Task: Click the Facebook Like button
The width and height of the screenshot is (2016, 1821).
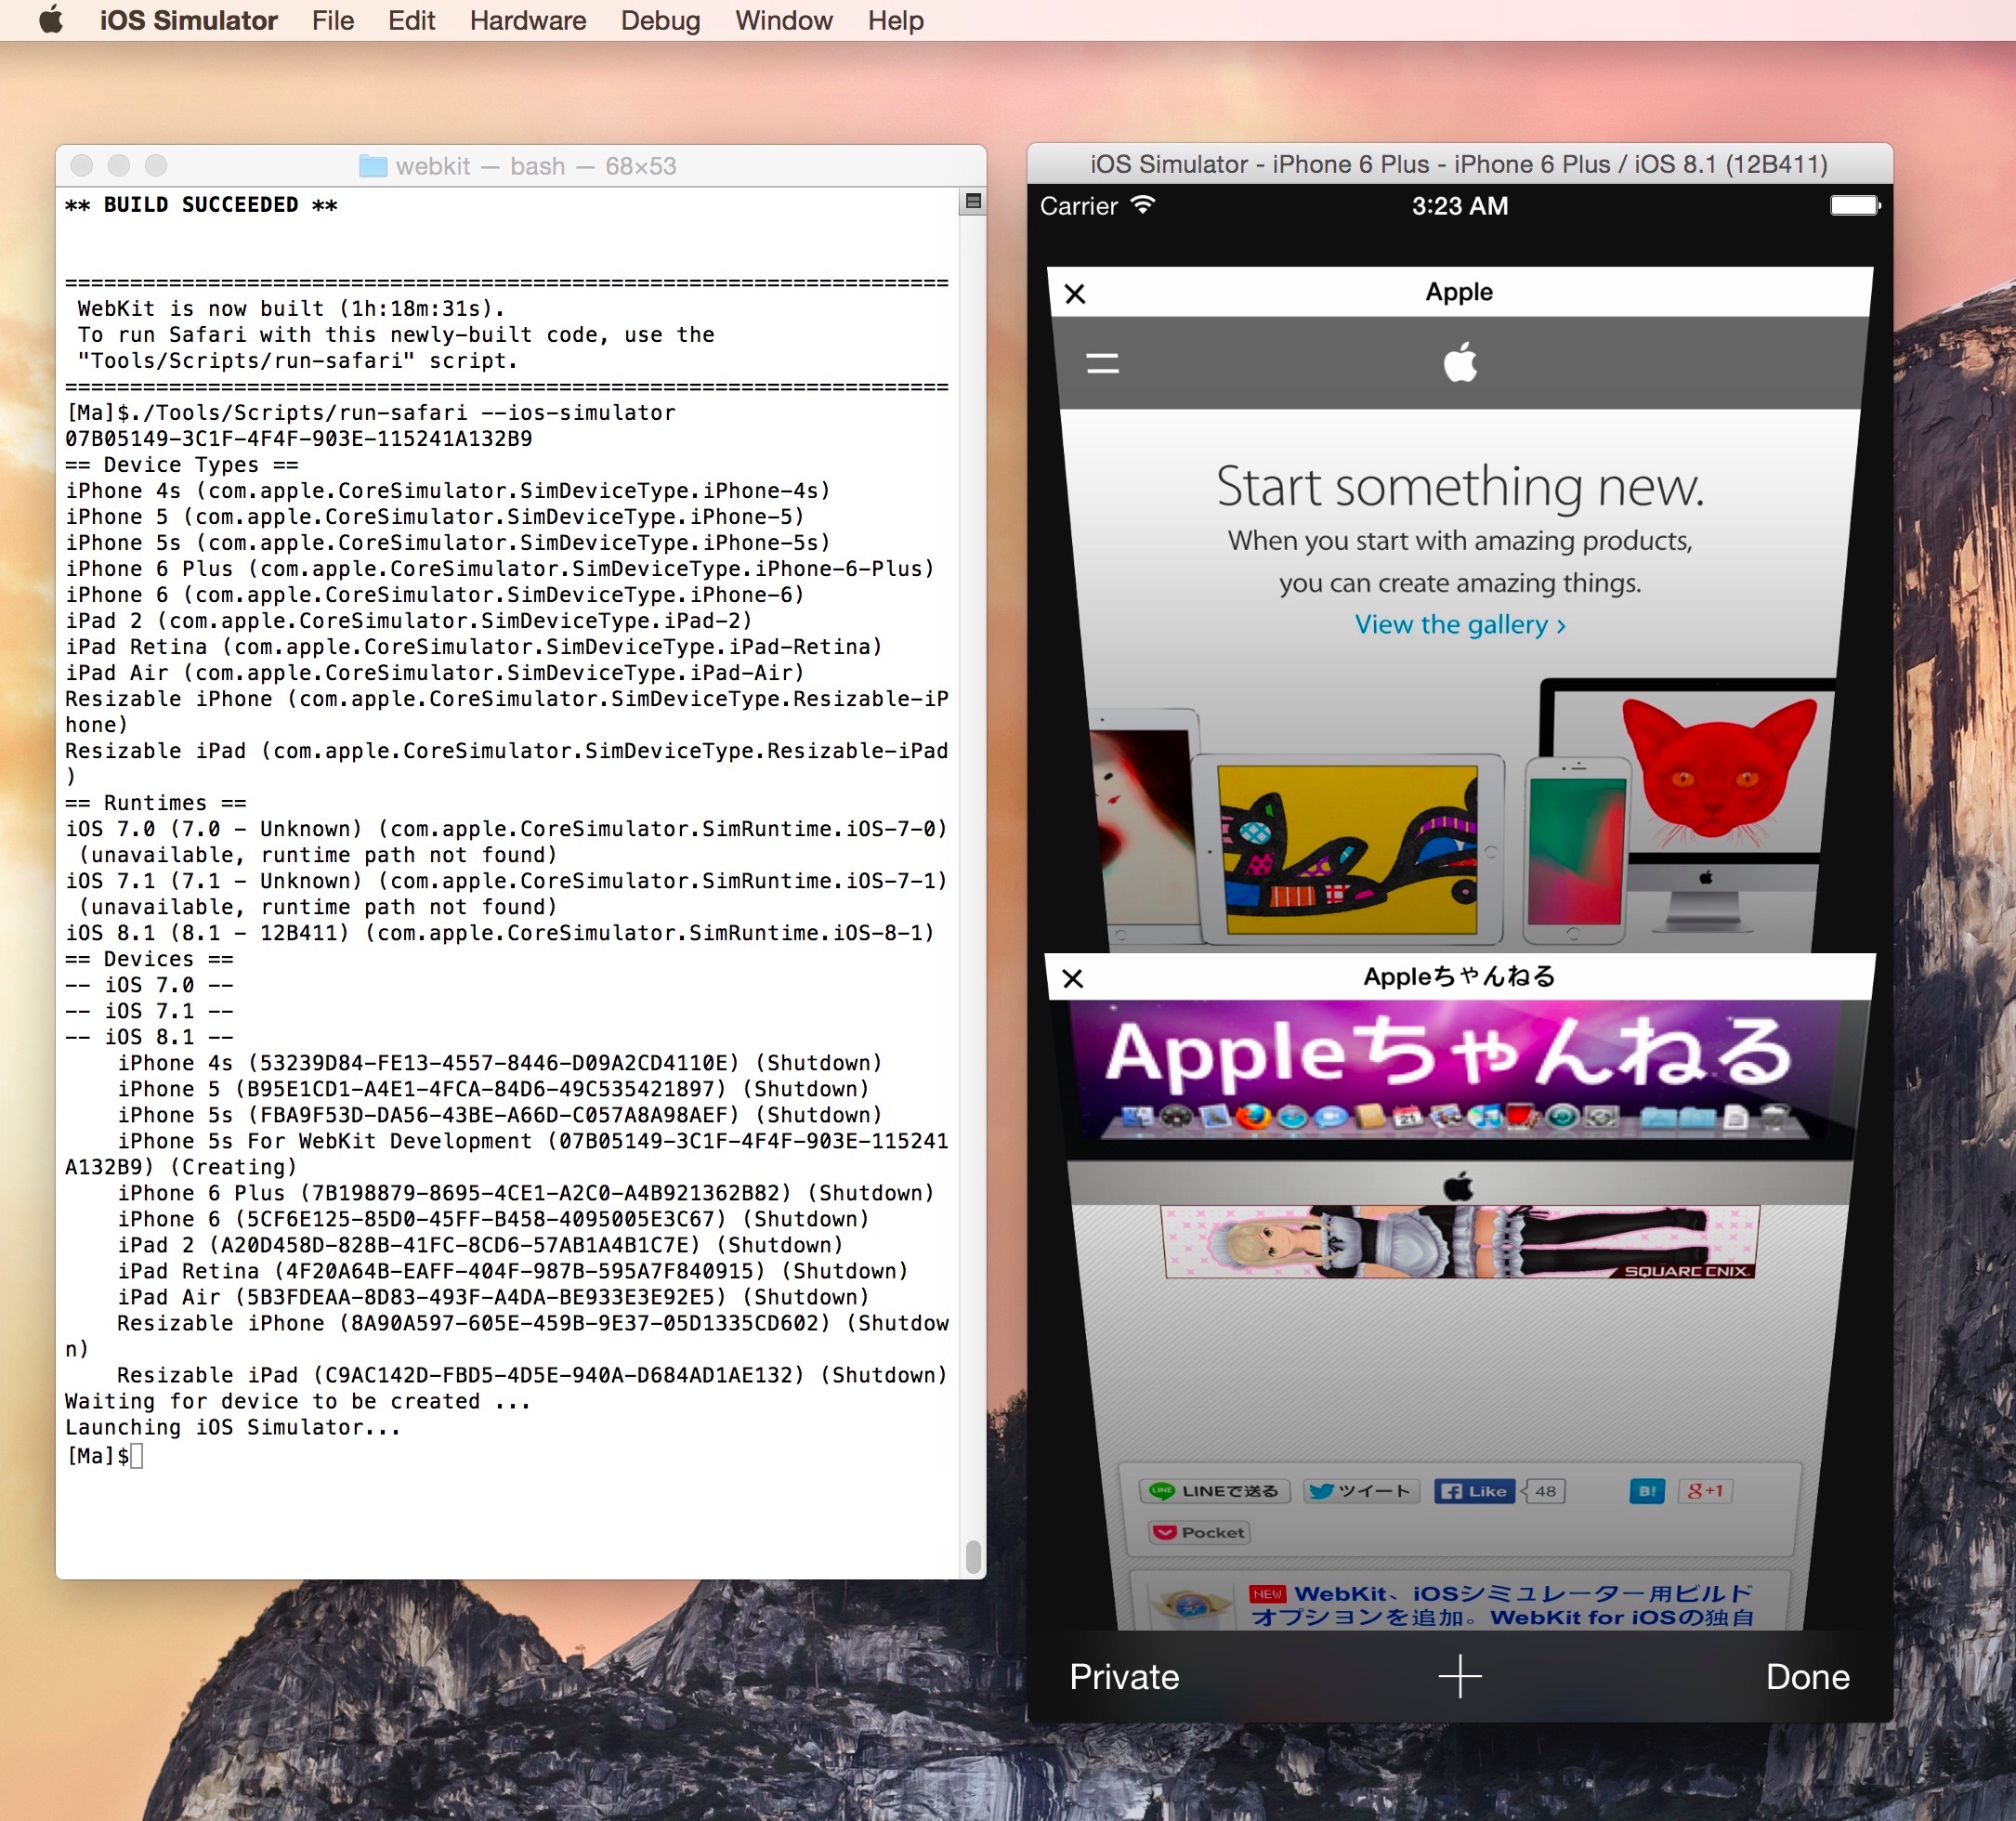Action: point(1474,1491)
